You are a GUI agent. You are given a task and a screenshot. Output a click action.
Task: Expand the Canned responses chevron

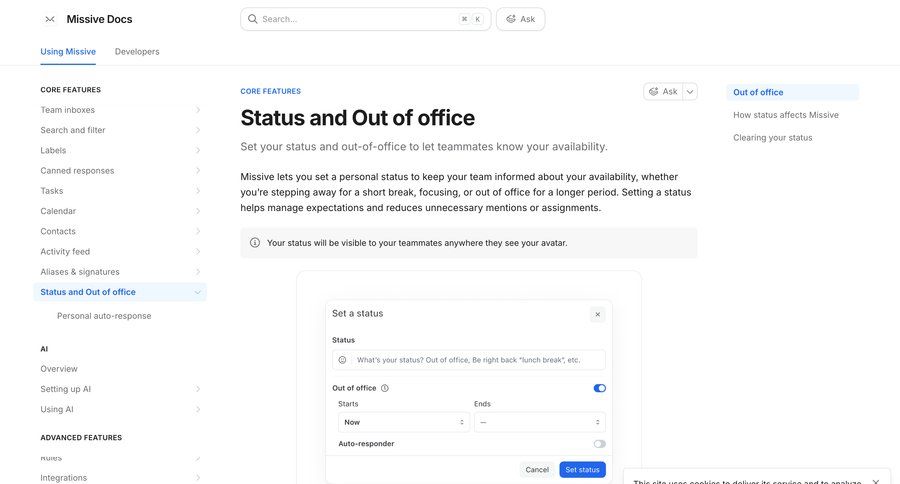(197, 171)
